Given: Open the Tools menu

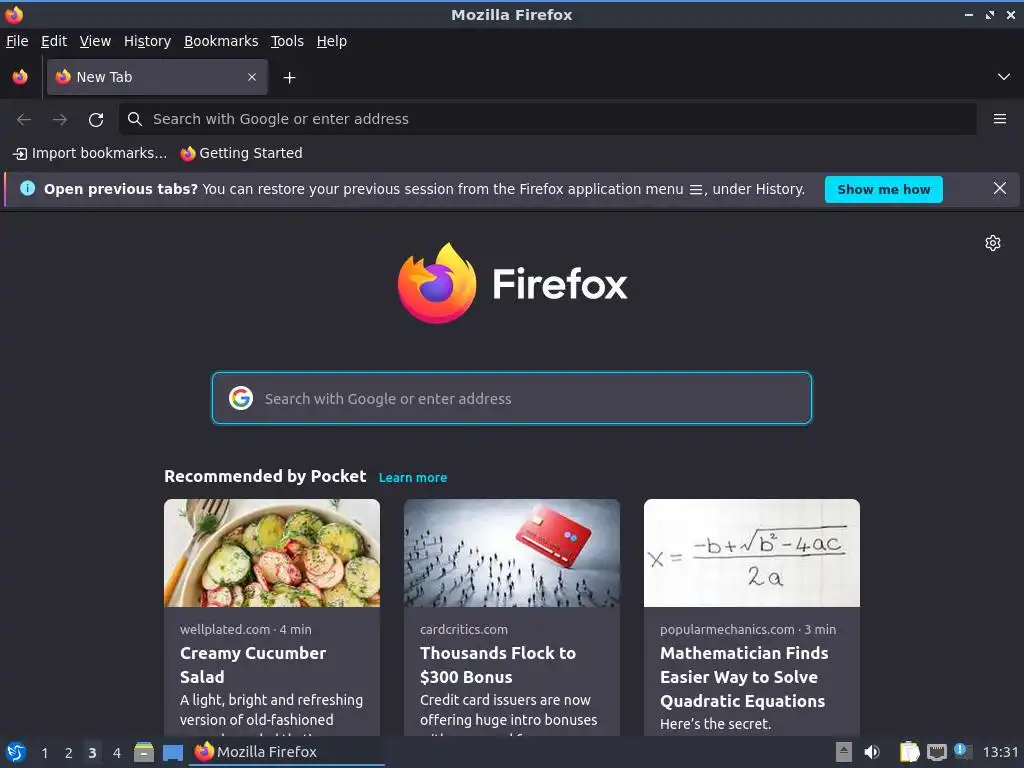Looking at the screenshot, I should (287, 41).
